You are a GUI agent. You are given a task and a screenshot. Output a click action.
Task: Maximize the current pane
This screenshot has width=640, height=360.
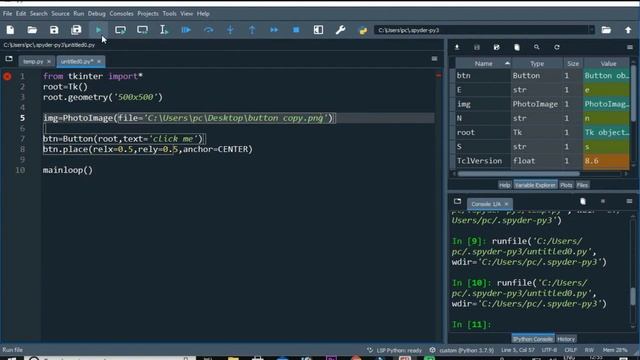click(318, 30)
